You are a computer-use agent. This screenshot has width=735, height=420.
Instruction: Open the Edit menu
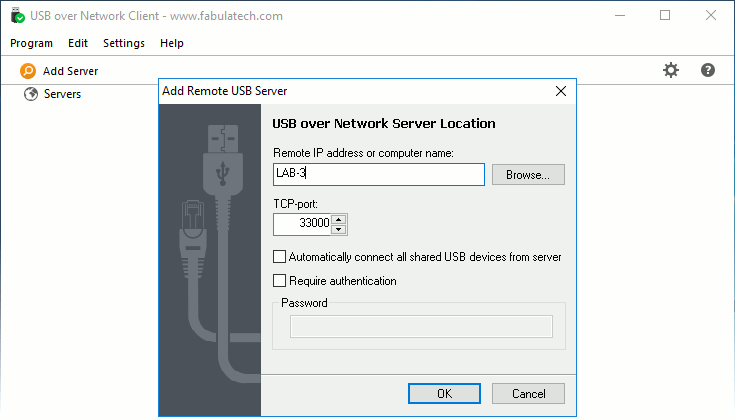coord(78,43)
